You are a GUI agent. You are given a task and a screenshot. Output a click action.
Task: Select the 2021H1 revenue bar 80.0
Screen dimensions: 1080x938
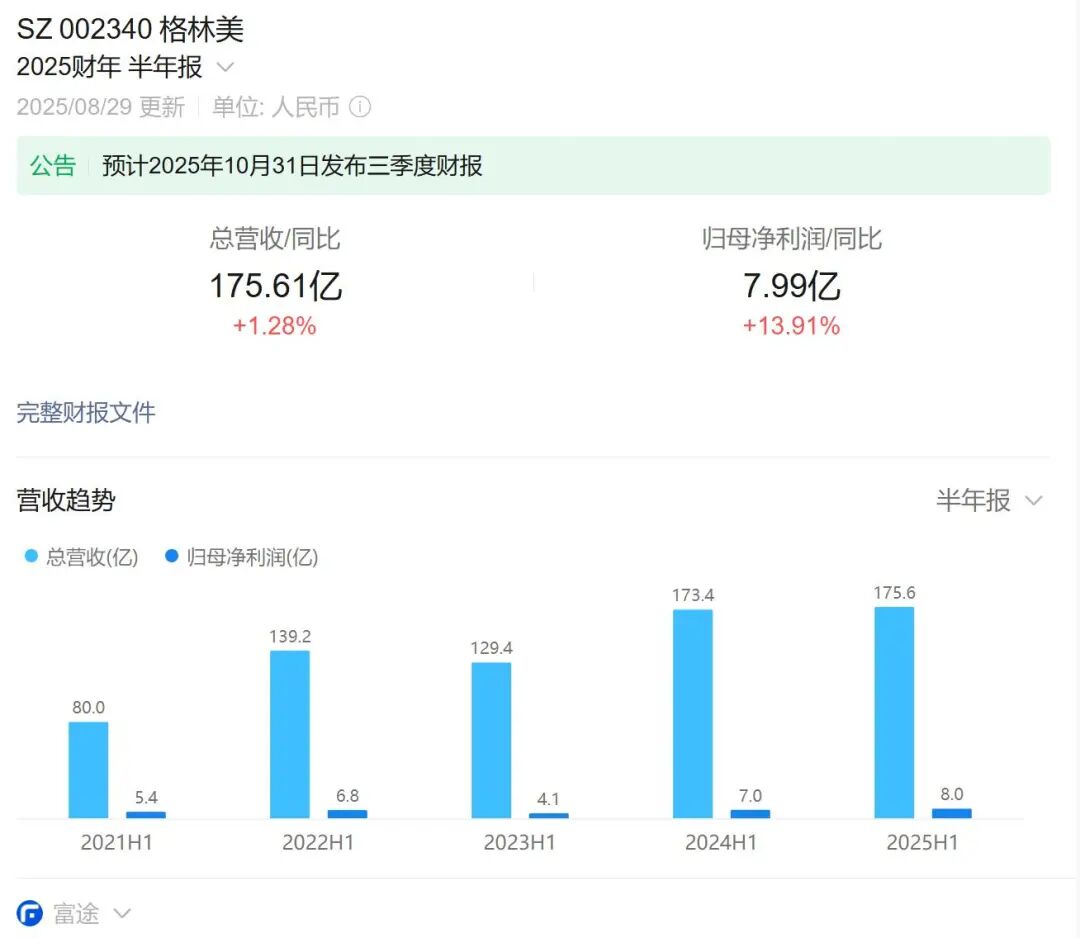point(88,770)
